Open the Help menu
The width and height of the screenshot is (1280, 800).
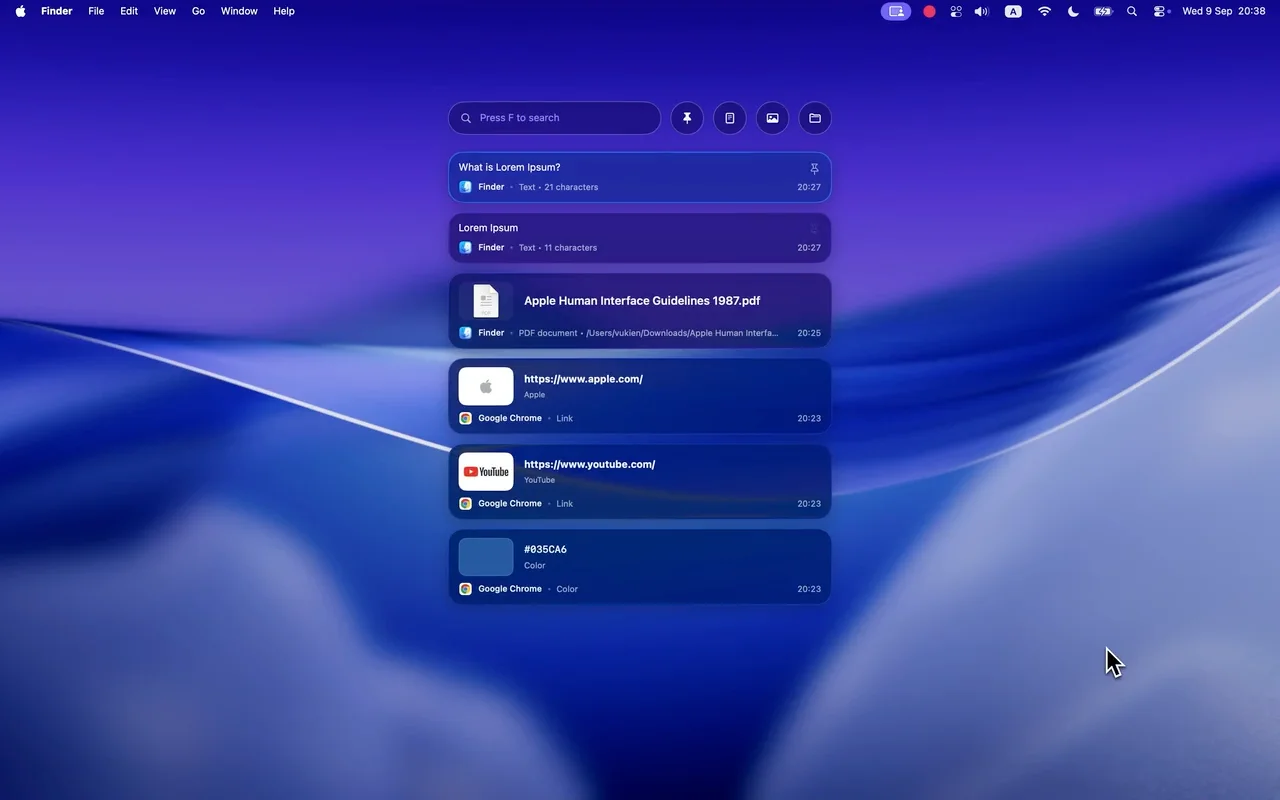[284, 11]
